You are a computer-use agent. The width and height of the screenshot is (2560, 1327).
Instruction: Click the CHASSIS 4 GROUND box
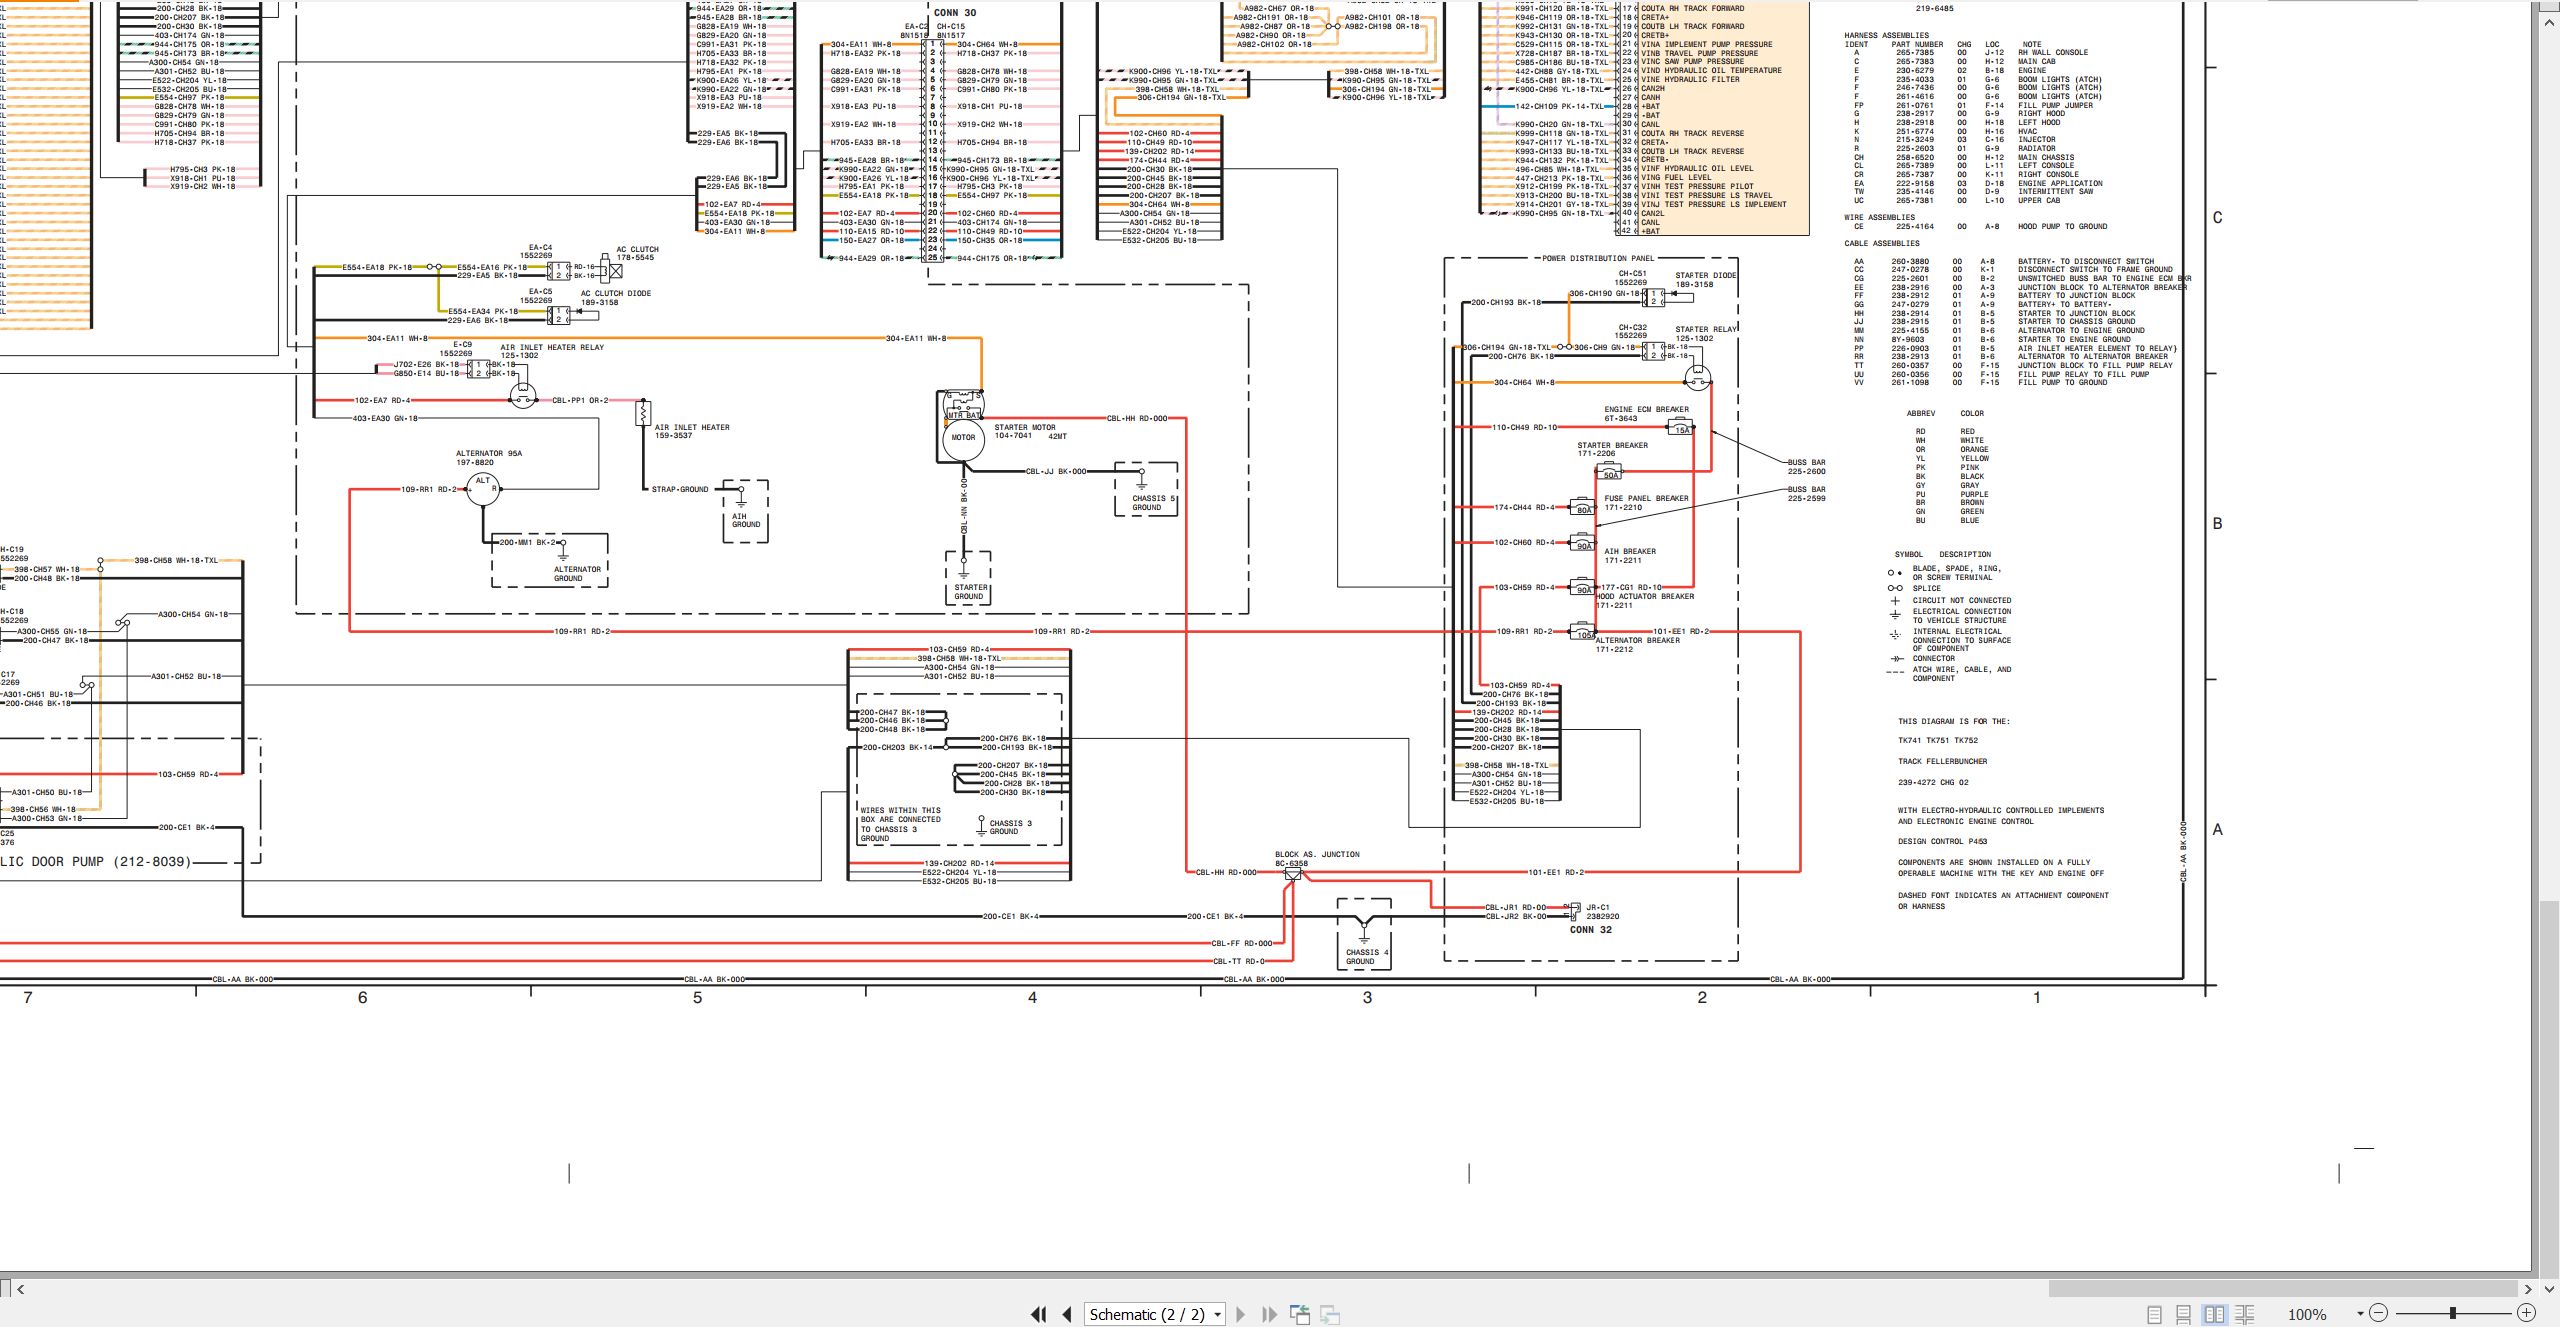1364,934
